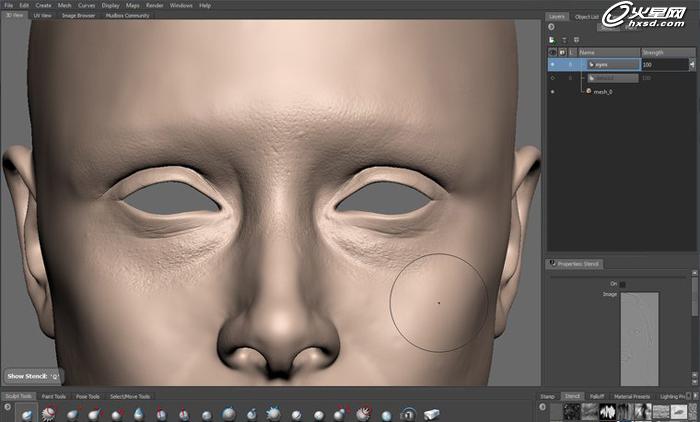Enable the stencil On checkbox
This screenshot has height=422, width=700.
[622, 284]
